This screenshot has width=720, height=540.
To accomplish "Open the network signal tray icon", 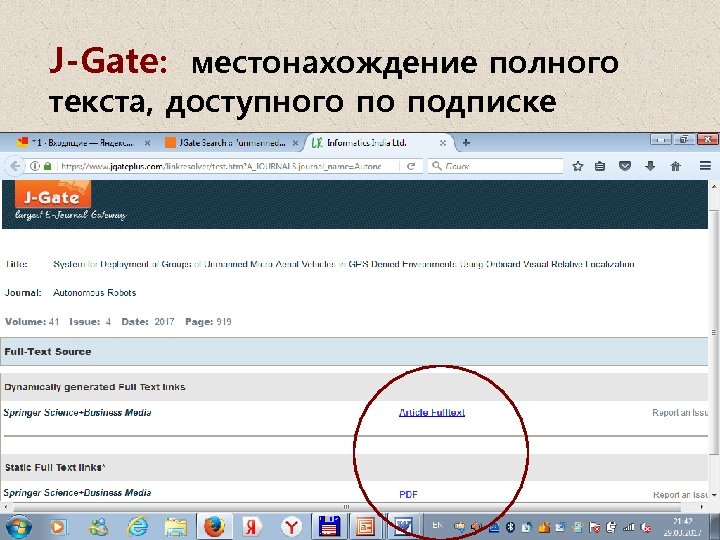I will tap(629, 527).
